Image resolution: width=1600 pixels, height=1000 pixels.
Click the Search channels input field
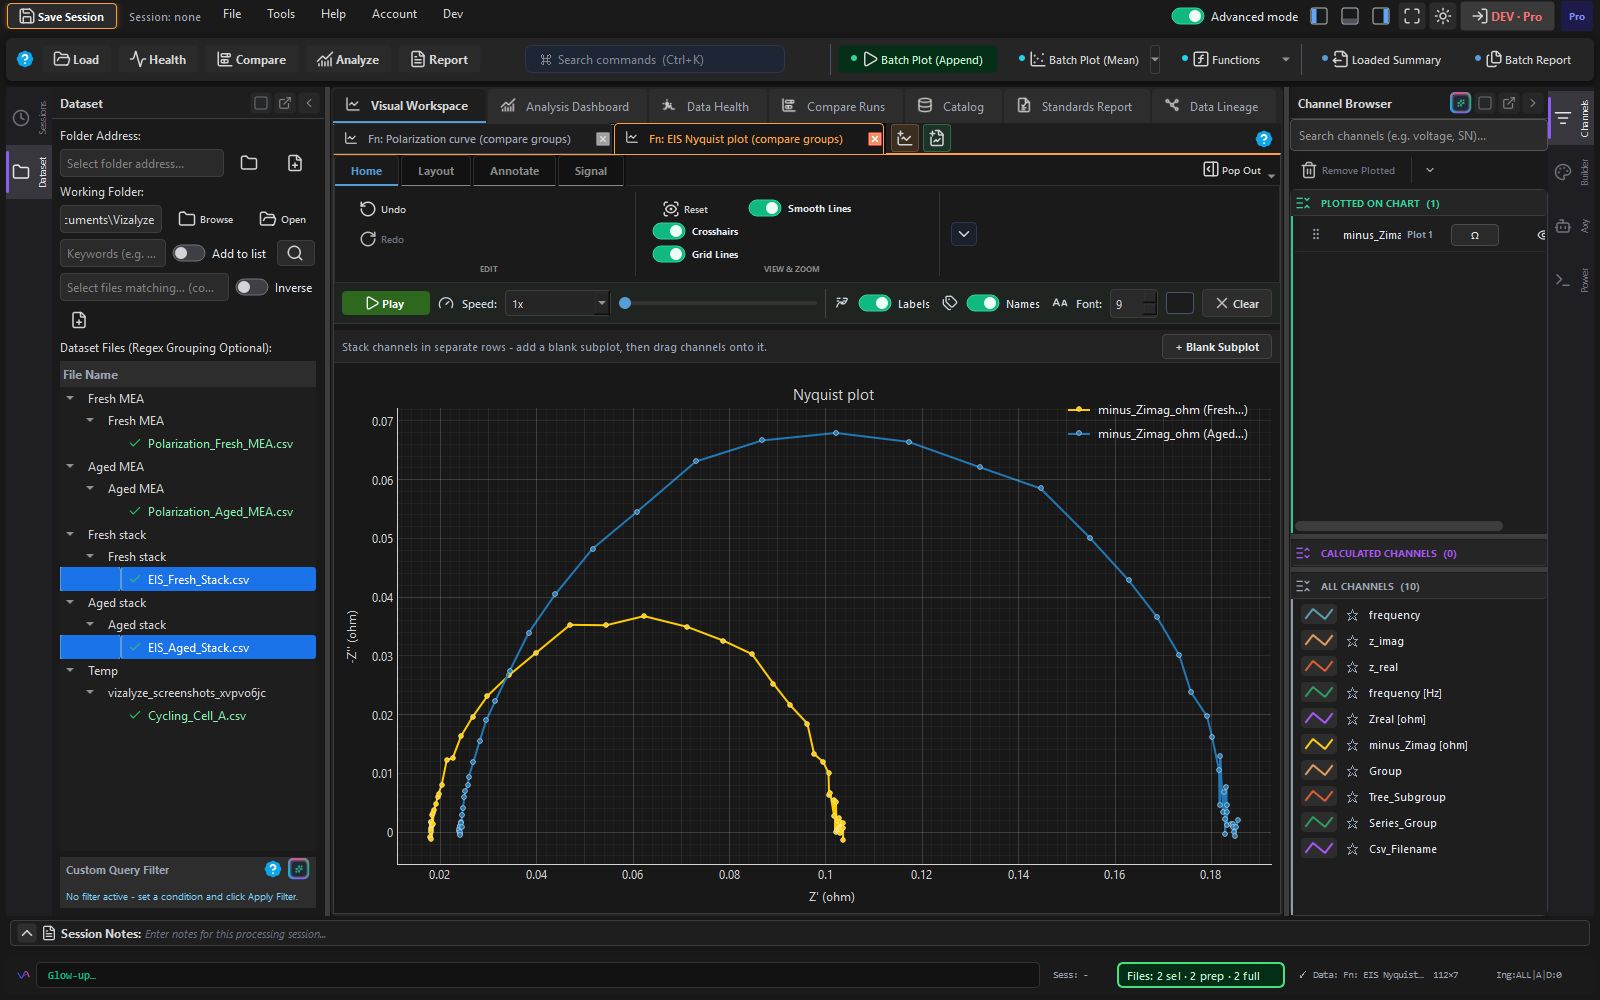(1418, 136)
